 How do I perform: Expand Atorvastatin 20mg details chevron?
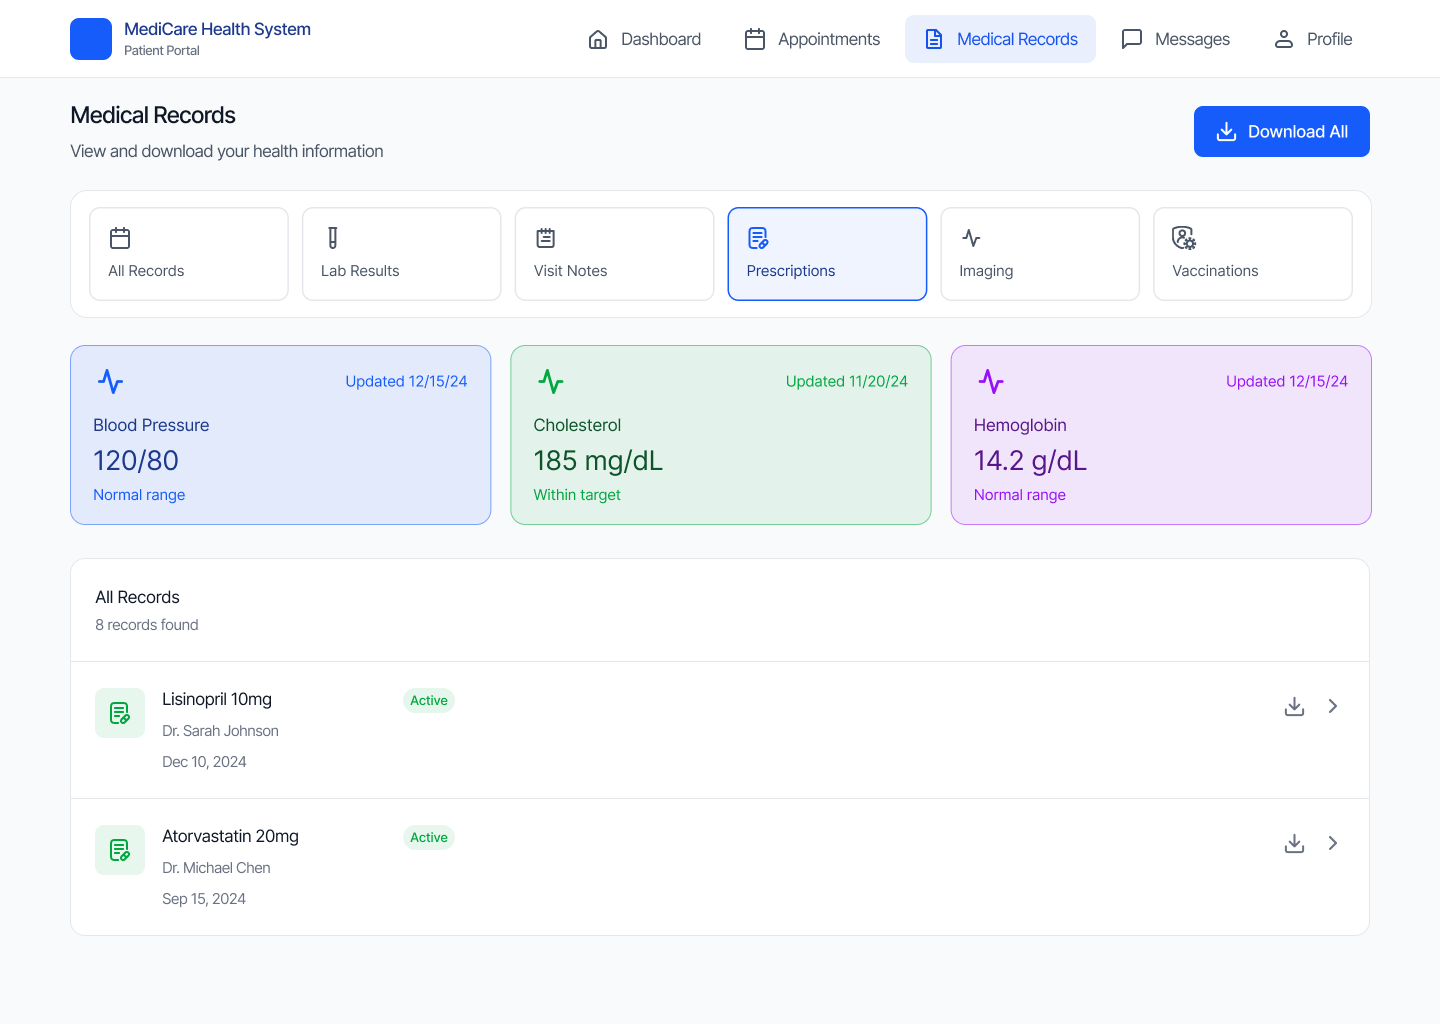click(x=1333, y=843)
